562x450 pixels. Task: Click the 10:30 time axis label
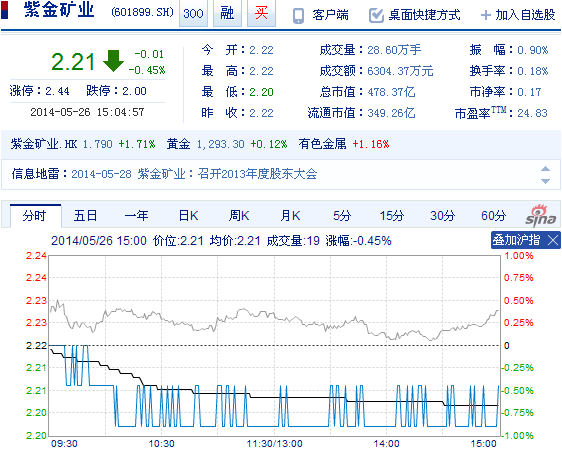[x=161, y=444]
